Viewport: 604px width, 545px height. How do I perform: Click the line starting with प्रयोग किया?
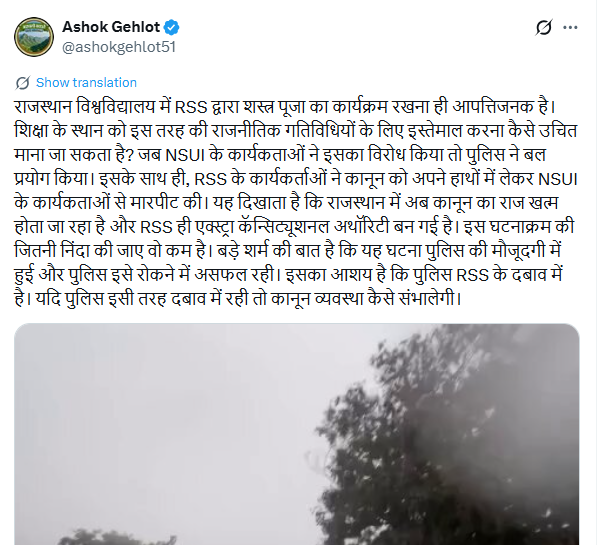(x=296, y=179)
